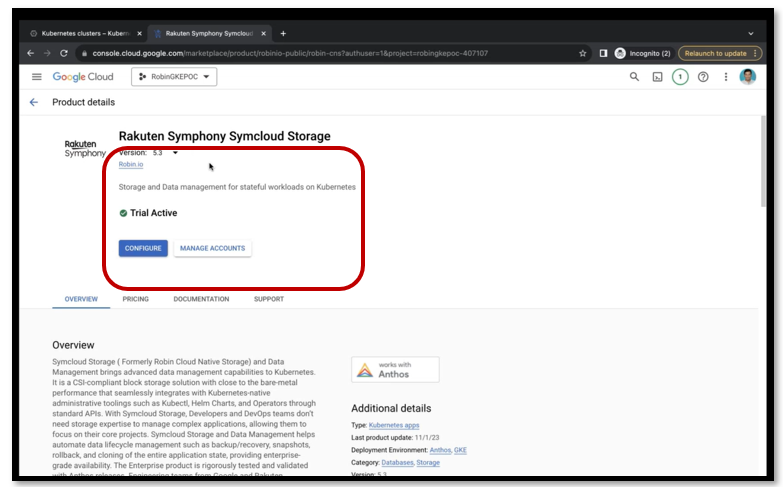Activate Cloud Shell terminal icon

(657, 76)
